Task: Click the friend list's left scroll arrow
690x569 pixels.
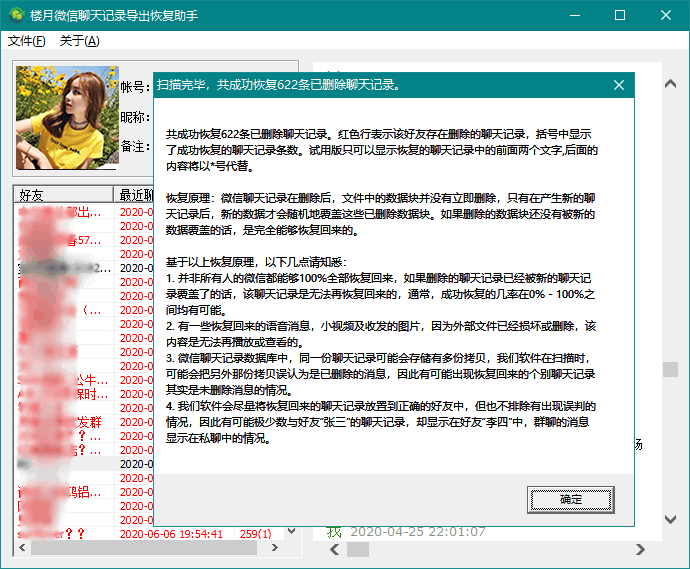Action: click(22, 548)
